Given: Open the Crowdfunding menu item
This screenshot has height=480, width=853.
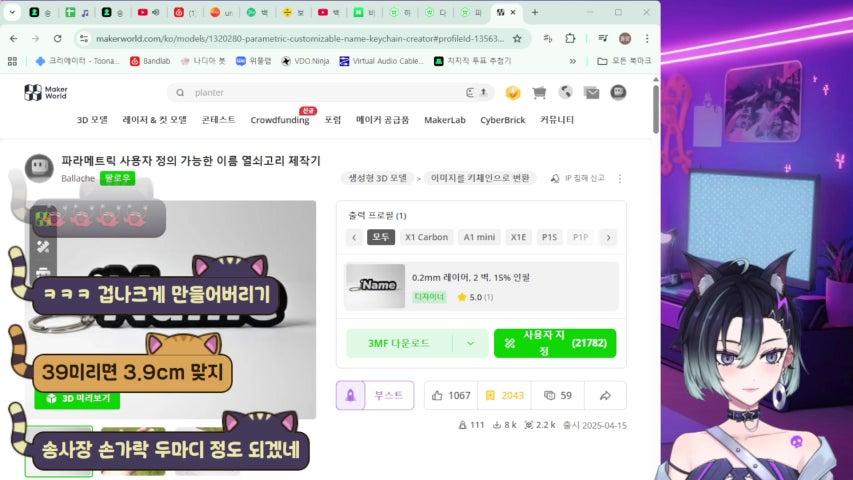Looking at the screenshot, I should (280, 120).
